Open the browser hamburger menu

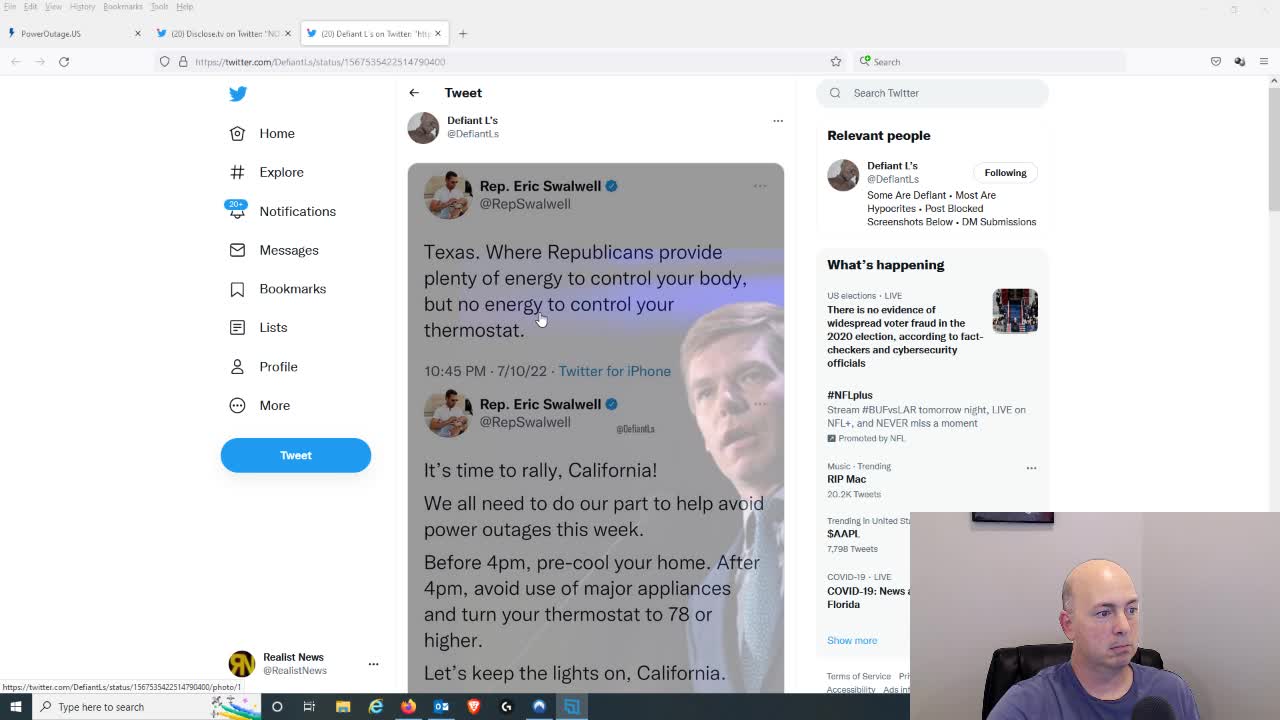(1264, 62)
